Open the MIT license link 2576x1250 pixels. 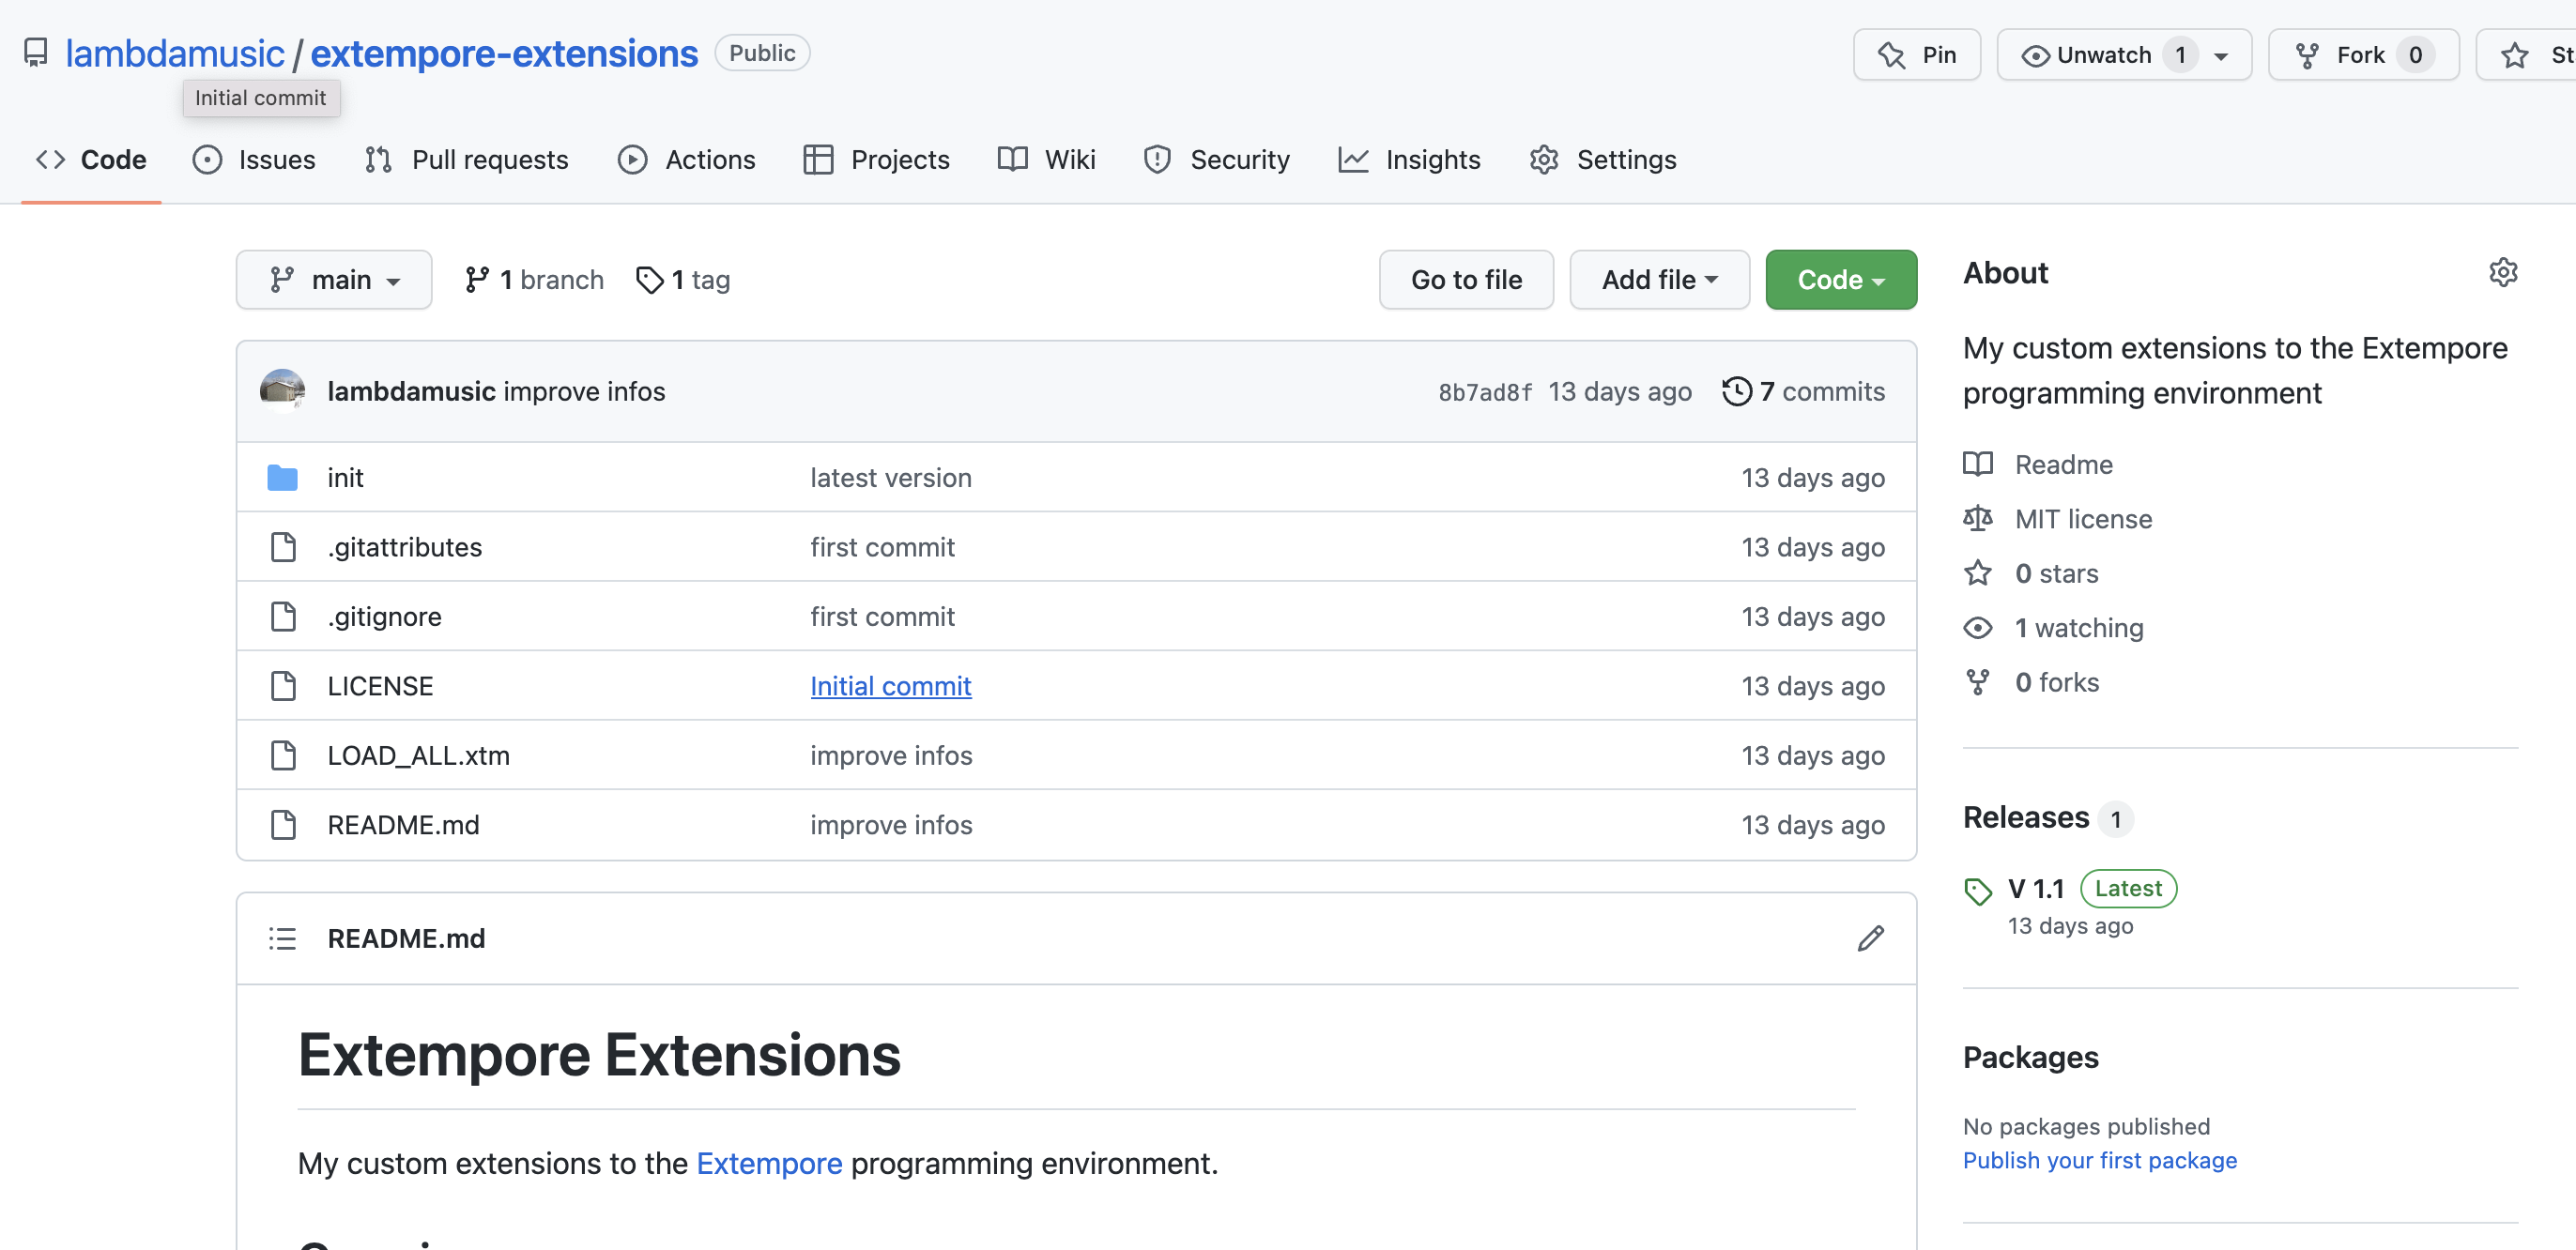pyautogui.click(x=2084, y=518)
